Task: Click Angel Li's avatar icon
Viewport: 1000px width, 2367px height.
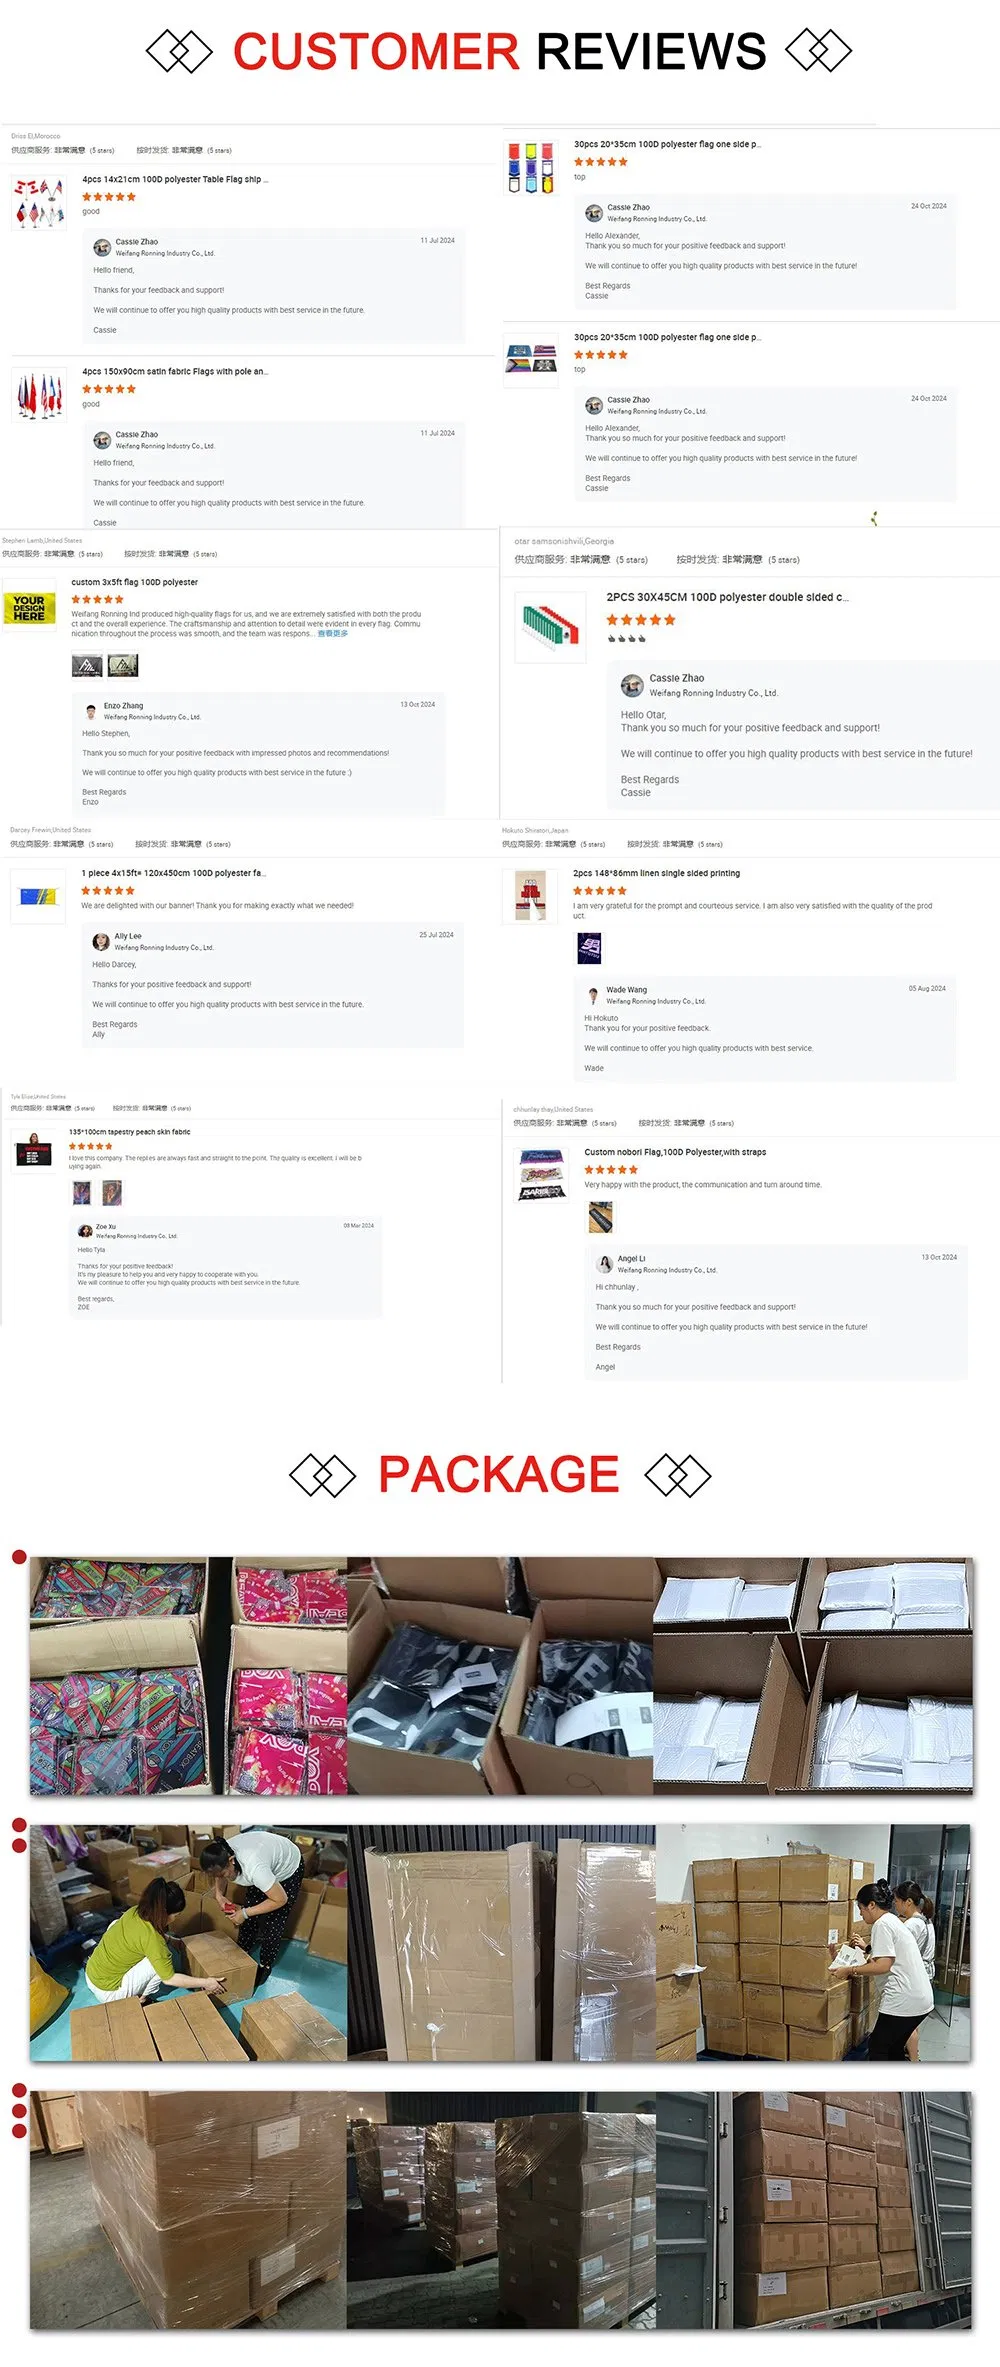Action: tap(604, 1264)
